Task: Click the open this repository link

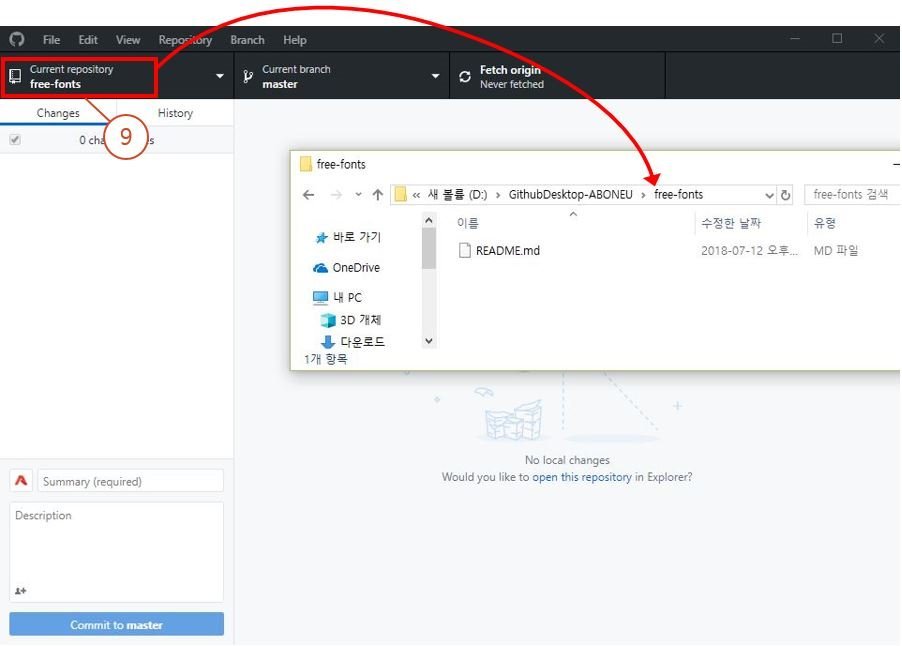Action: pyautogui.click(x=582, y=477)
